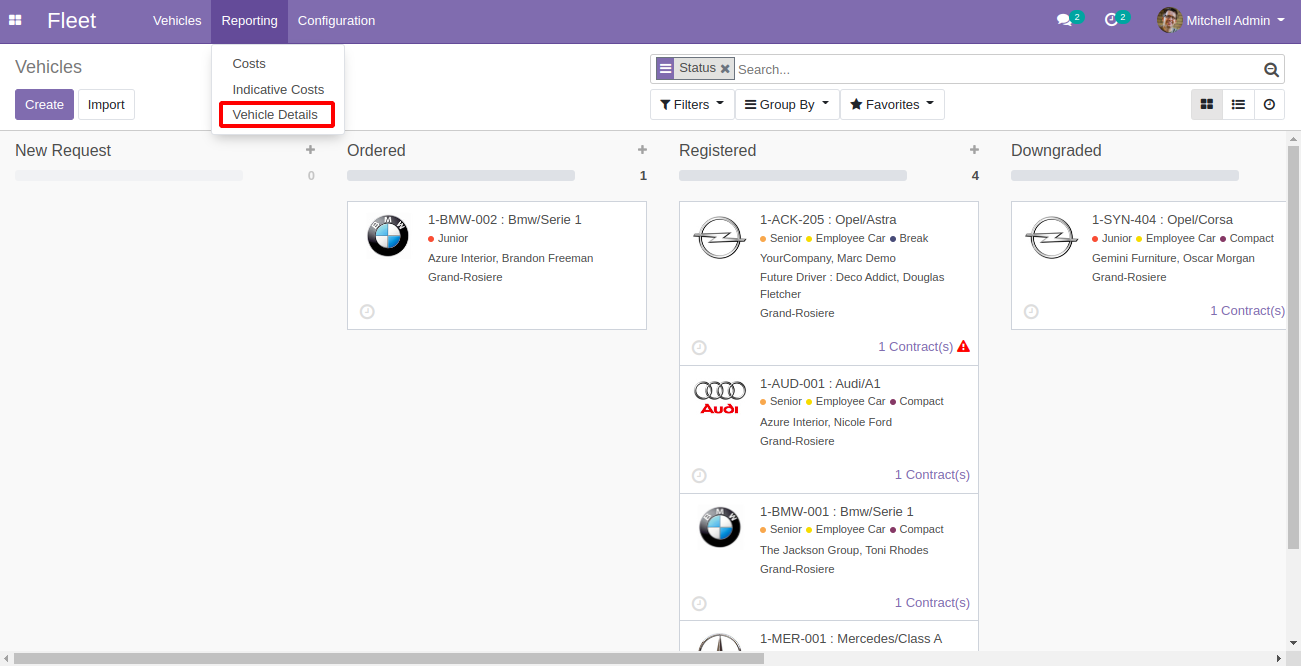Switch to Activity view
Screen dimensions: 1301x666
1269,104
